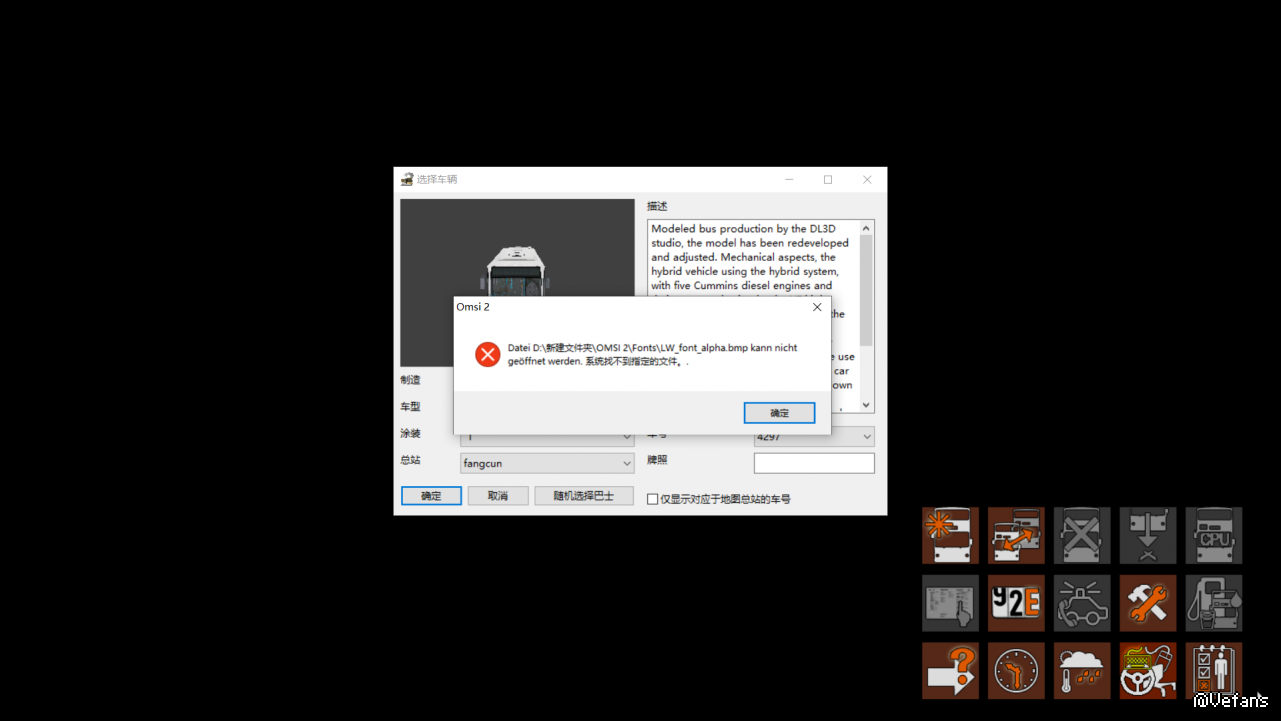The height and width of the screenshot is (721, 1281).
Task: Click the checklist with person icon
Action: [x=1214, y=670]
